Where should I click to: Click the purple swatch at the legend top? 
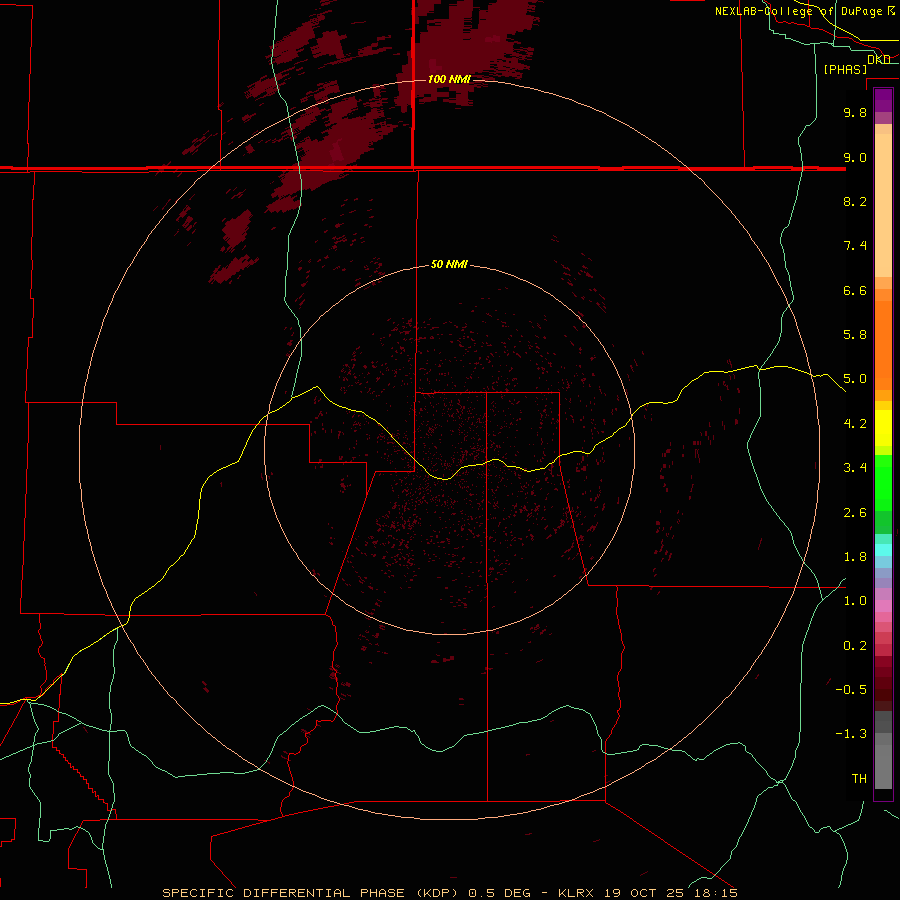(x=883, y=100)
